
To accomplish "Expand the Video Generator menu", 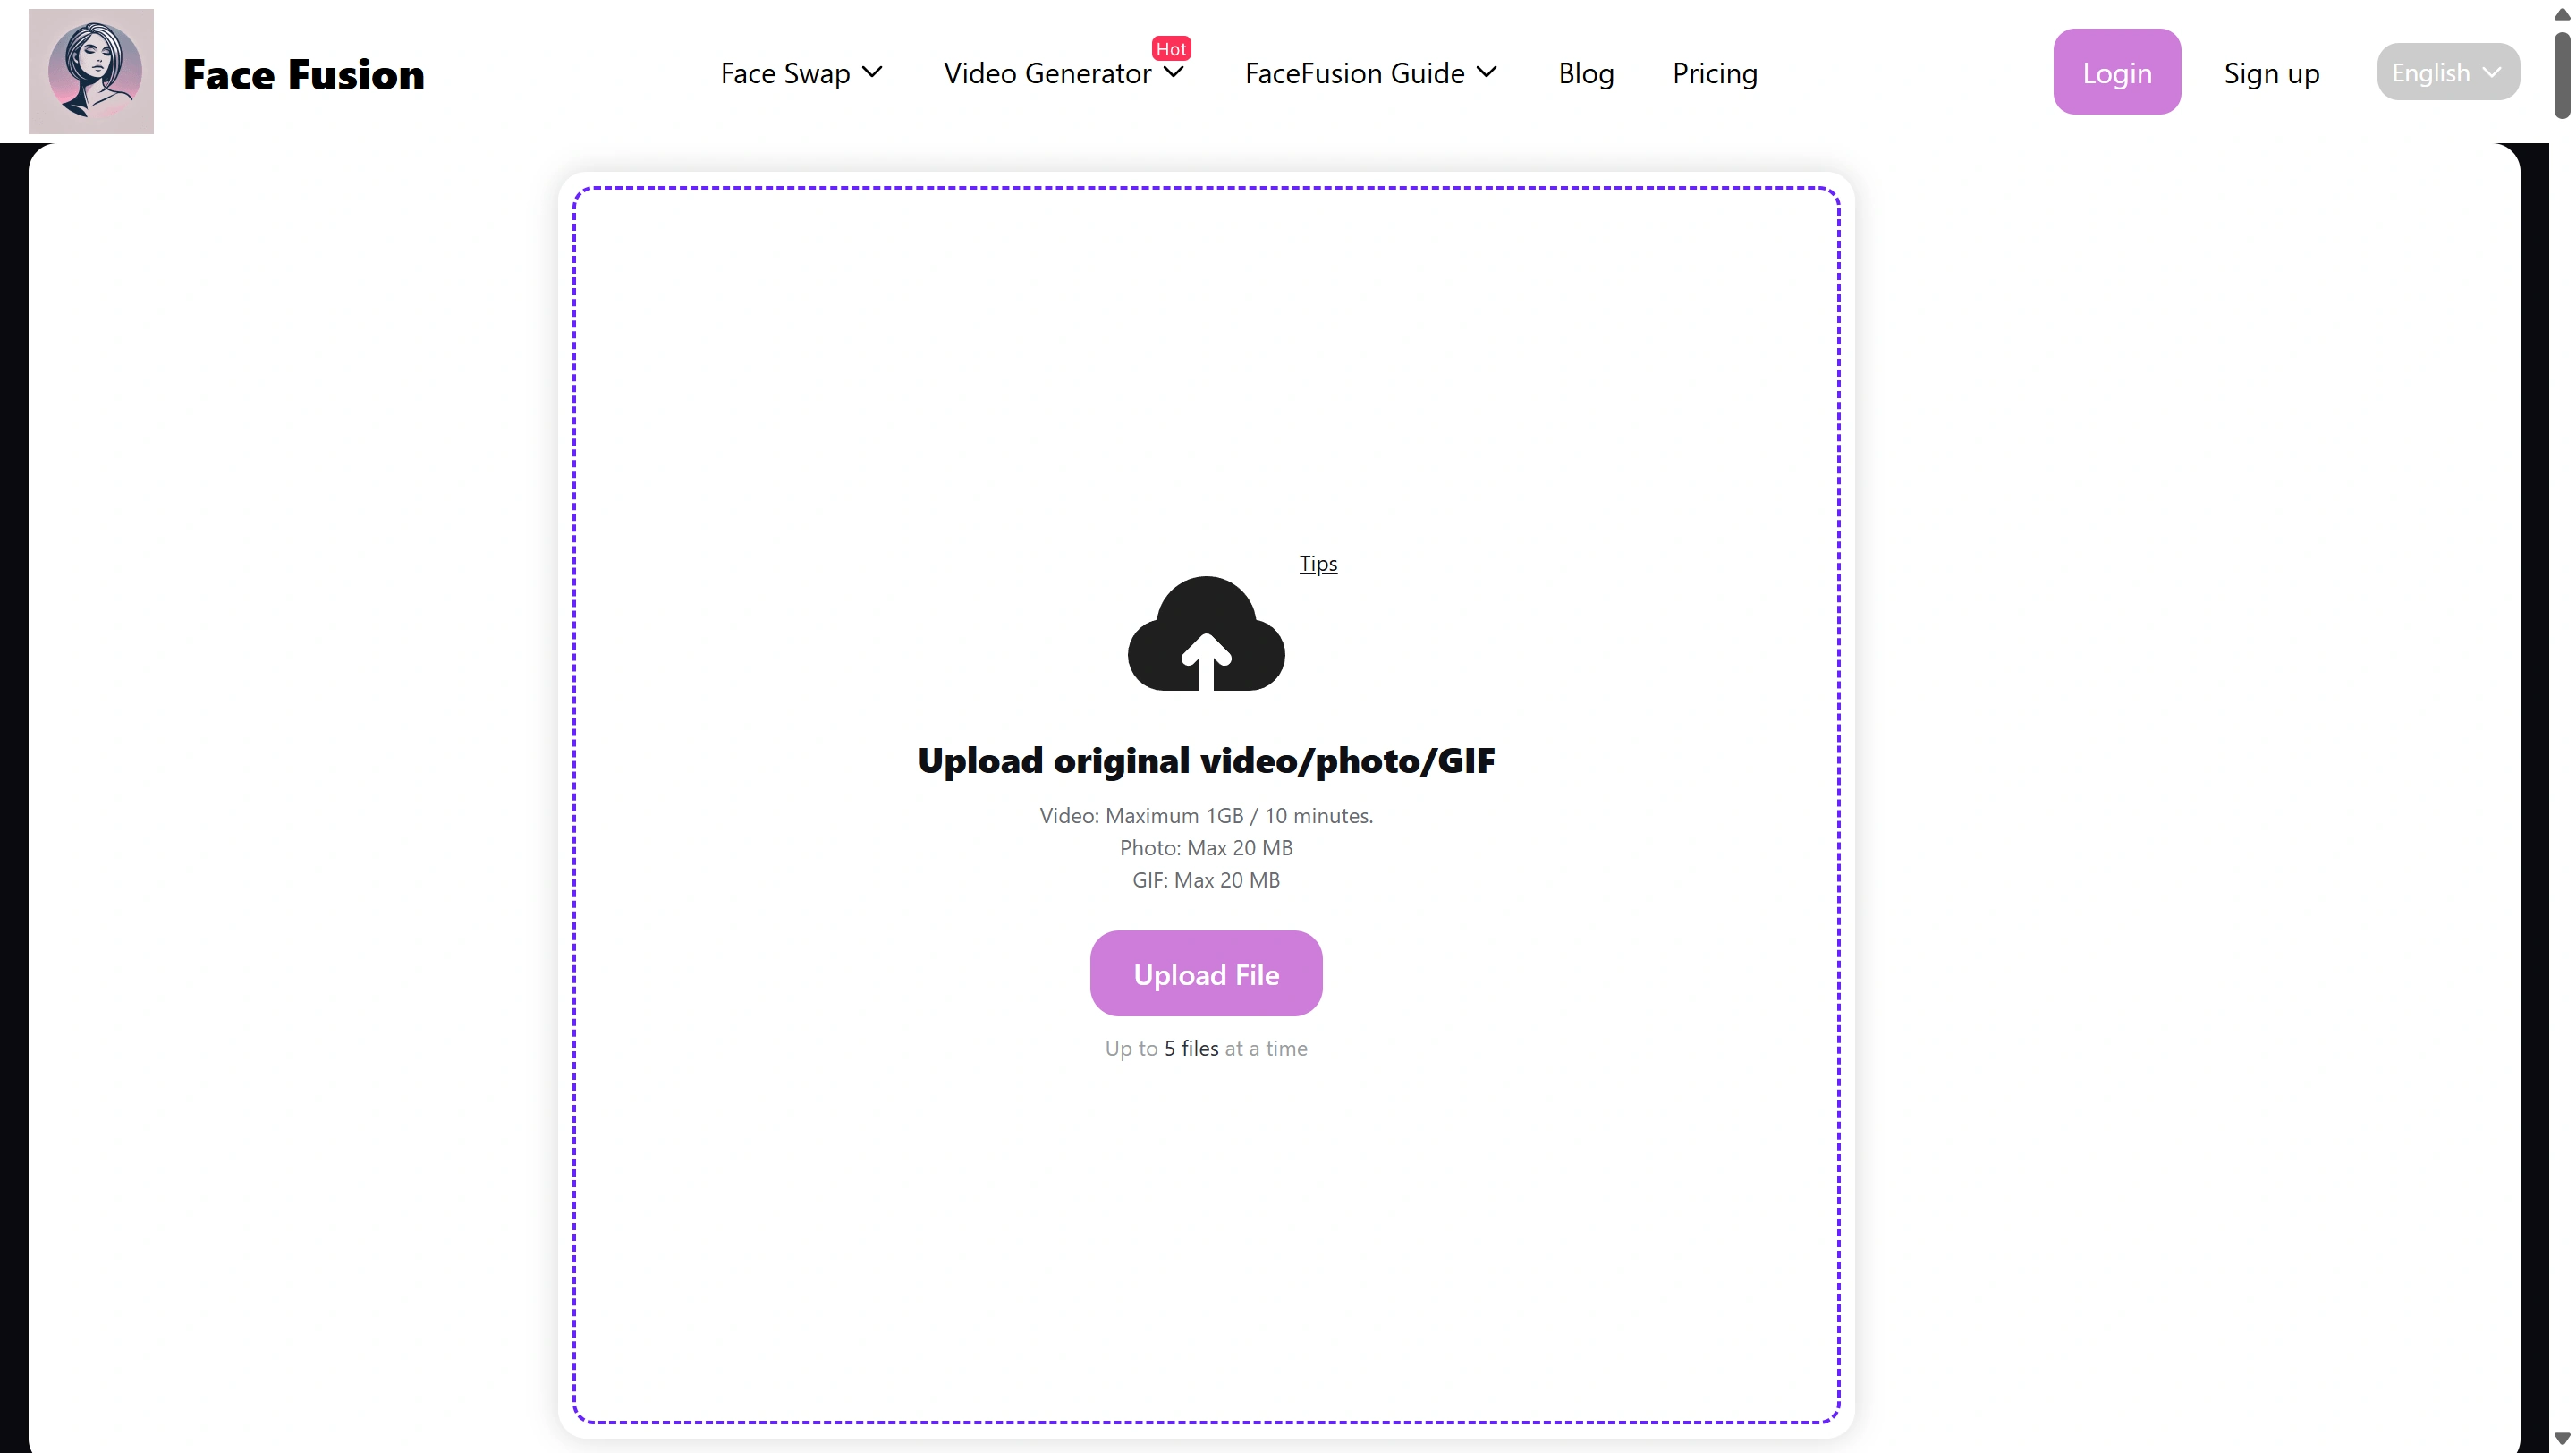I will [x=1064, y=73].
